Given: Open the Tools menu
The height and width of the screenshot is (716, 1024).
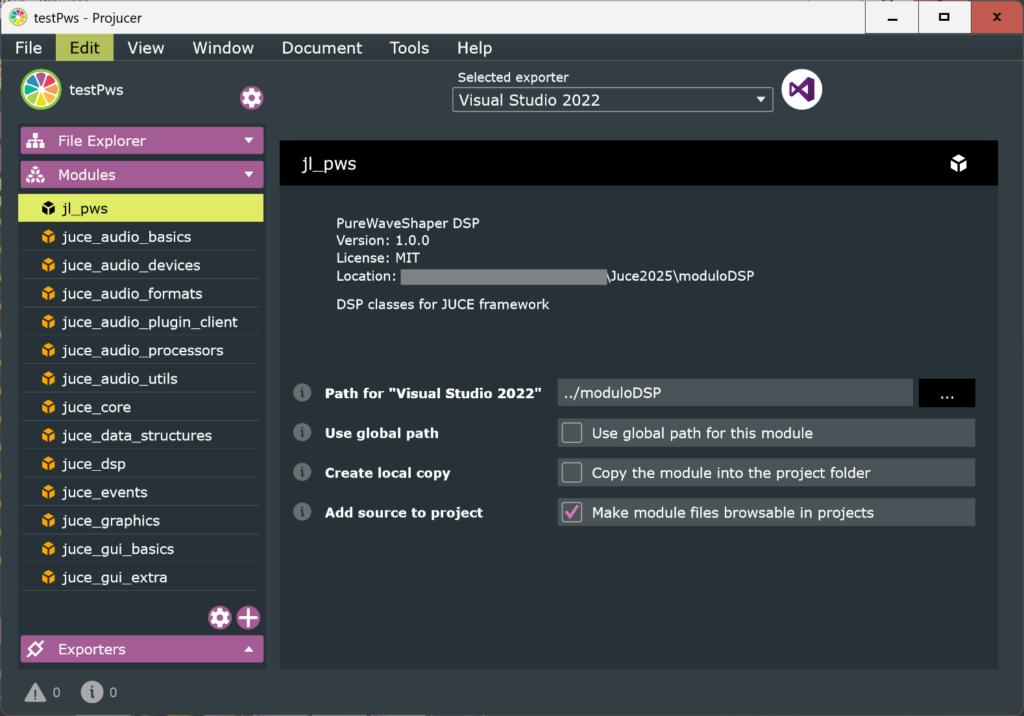Looking at the screenshot, I should tap(409, 47).
